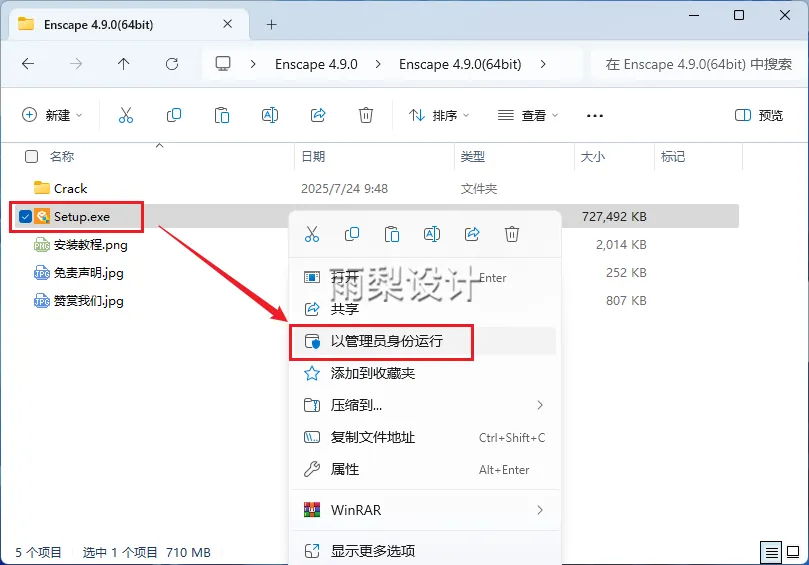Click Share icon at top of context menu
This screenshot has width=809, height=565.
coord(472,234)
